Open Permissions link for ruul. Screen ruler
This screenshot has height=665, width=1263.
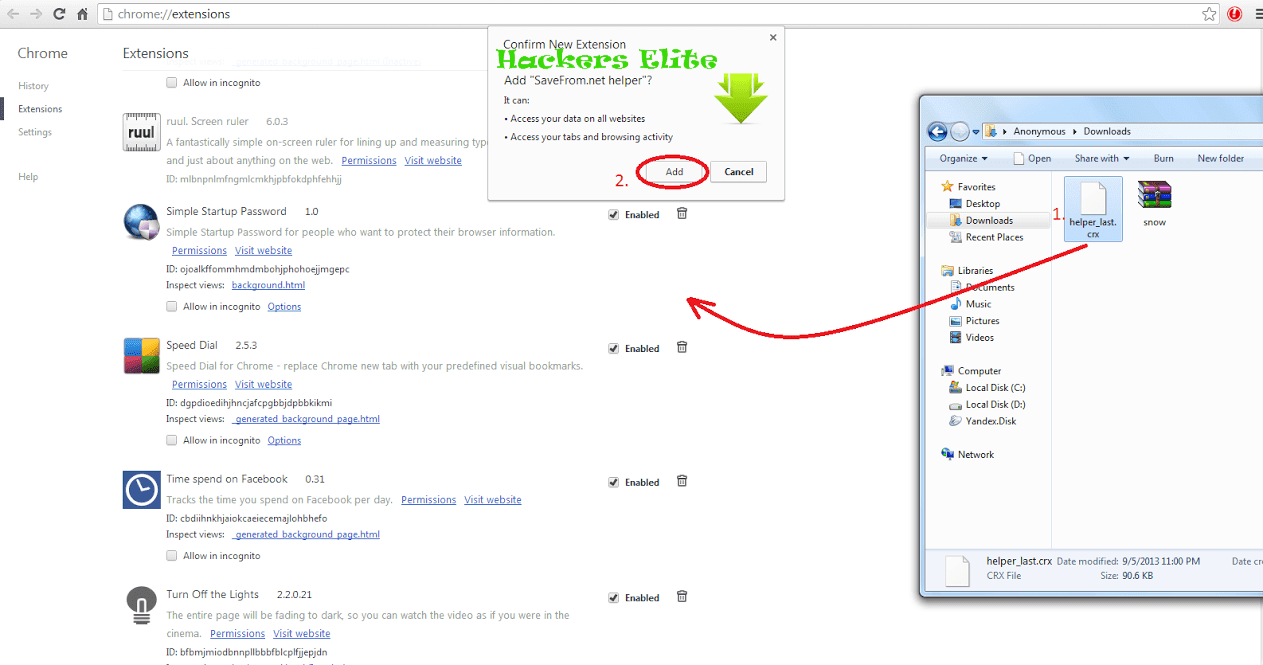click(369, 161)
